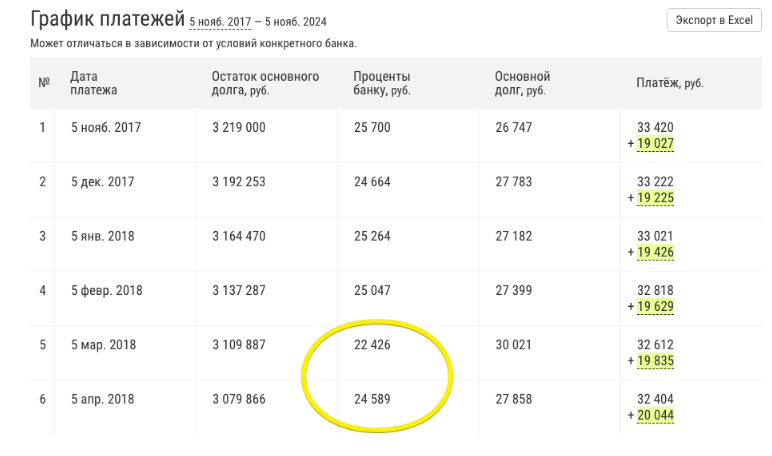Image resolution: width=772 pixels, height=456 pixels.
Task: Open the extra payment 19 225 link
Action: (655, 198)
